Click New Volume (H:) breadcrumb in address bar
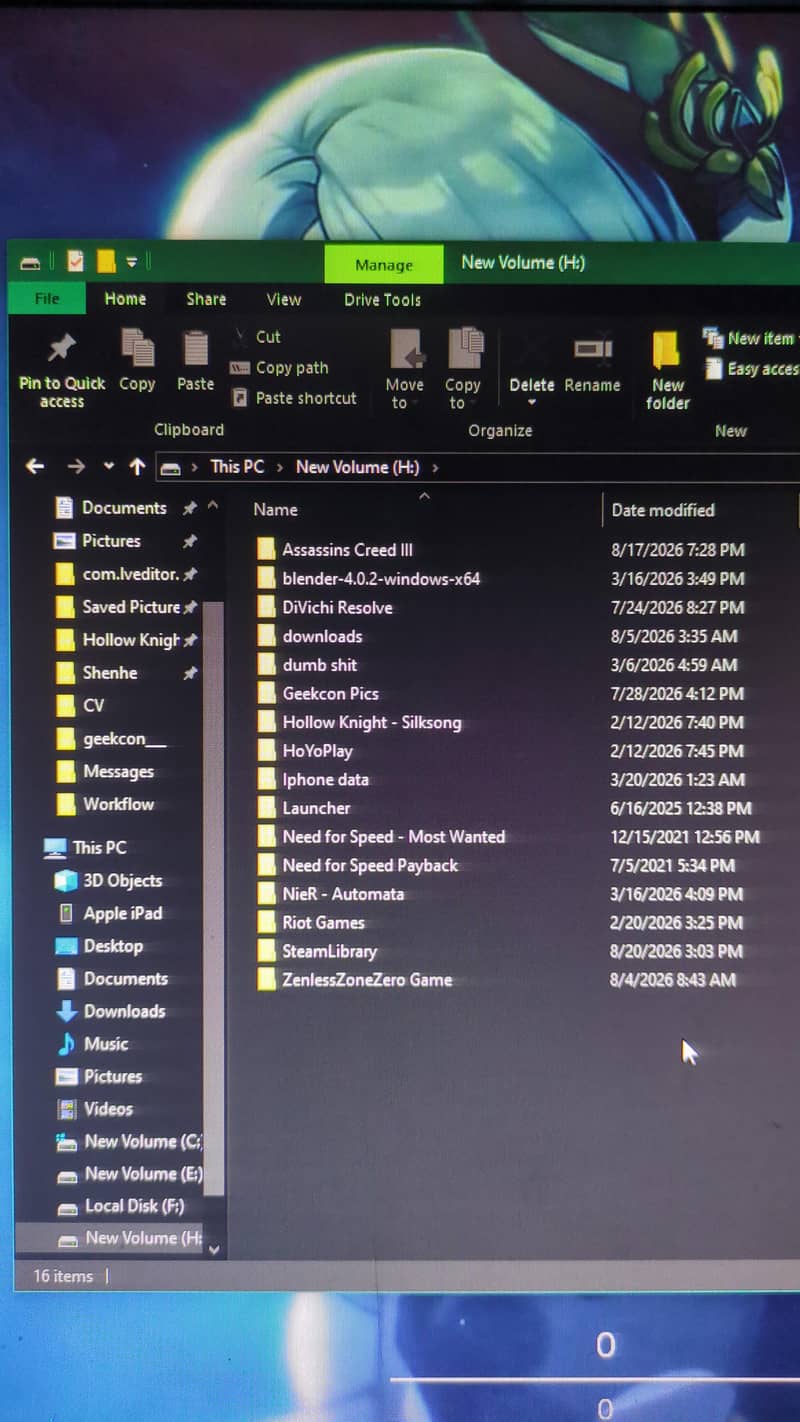 pyautogui.click(x=356, y=467)
